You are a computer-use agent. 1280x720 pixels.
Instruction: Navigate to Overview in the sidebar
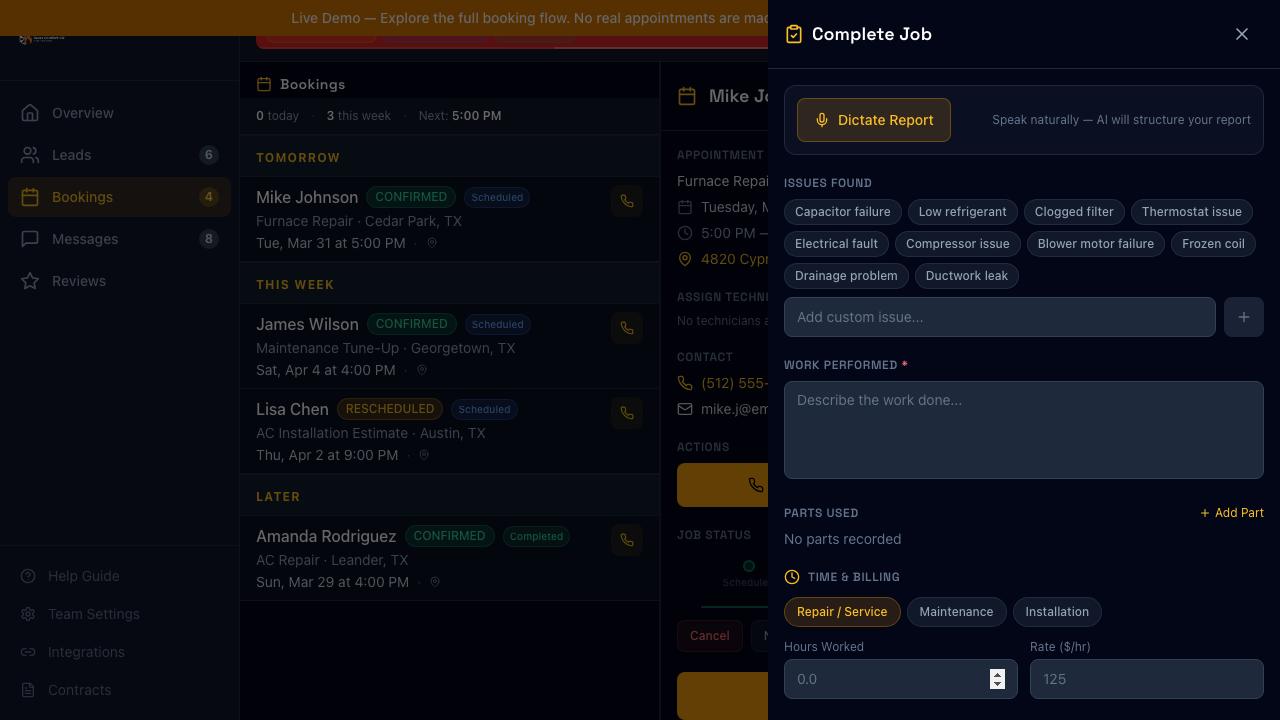point(82,113)
